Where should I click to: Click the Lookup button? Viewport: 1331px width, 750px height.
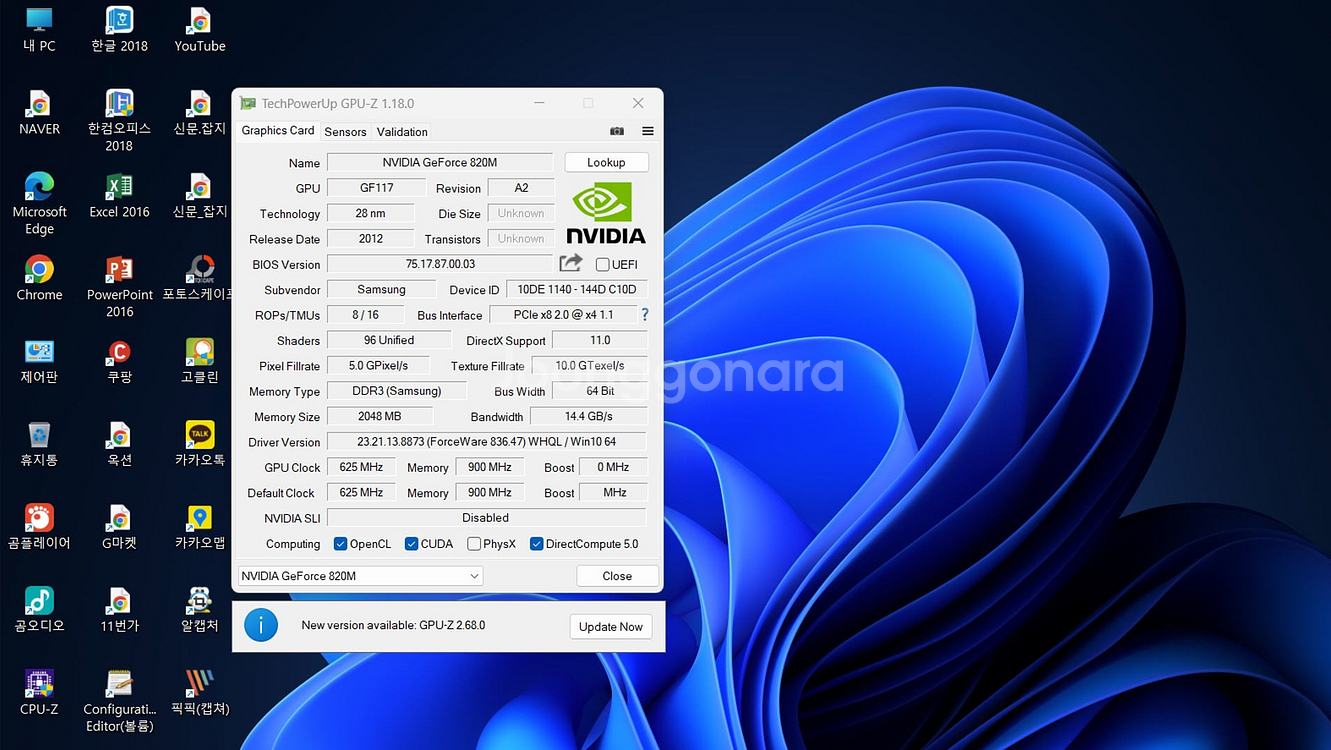tap(606, 162)
